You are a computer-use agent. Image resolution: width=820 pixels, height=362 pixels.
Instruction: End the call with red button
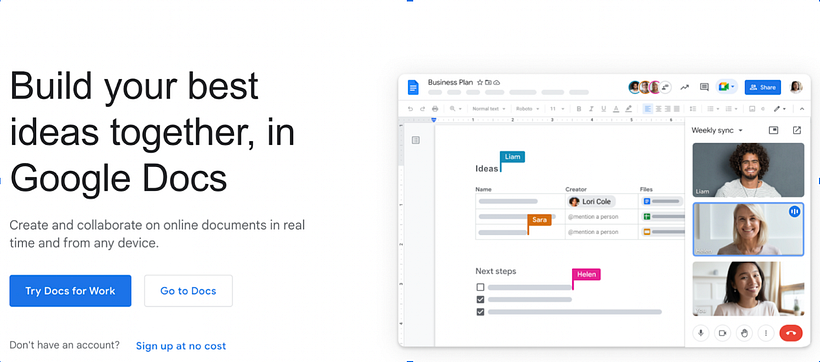tap(791, 333)
